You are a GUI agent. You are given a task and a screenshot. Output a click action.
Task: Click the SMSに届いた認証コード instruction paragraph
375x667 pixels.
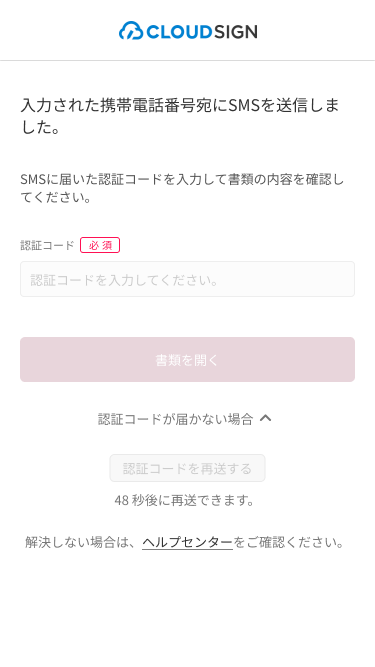[x=182, y=188]
